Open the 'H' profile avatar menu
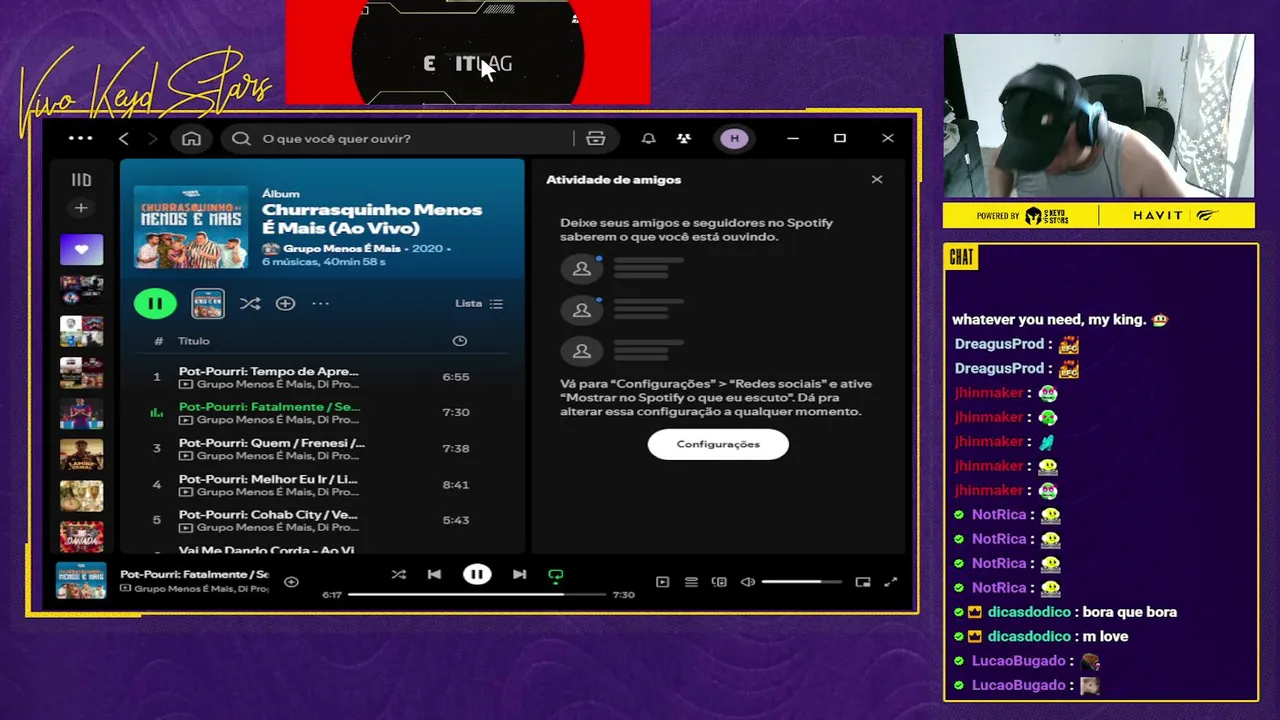The width and height of the screenshot is (1280, 720). (734, 138)
